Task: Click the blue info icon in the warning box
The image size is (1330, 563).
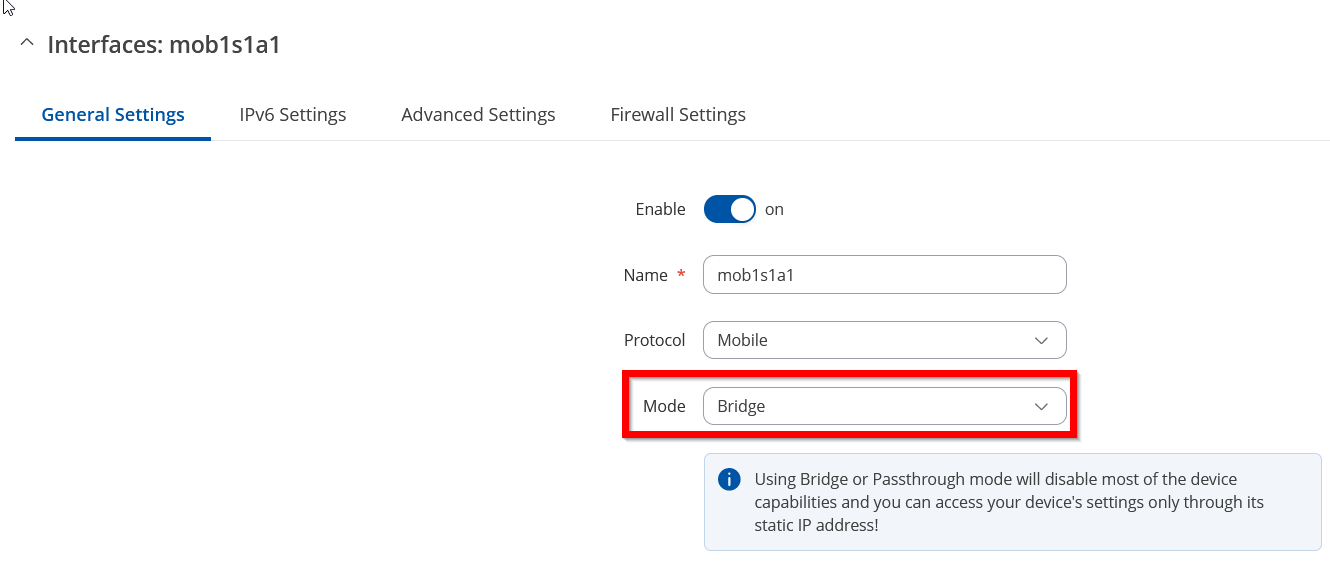Action: (x=730, y=479)
